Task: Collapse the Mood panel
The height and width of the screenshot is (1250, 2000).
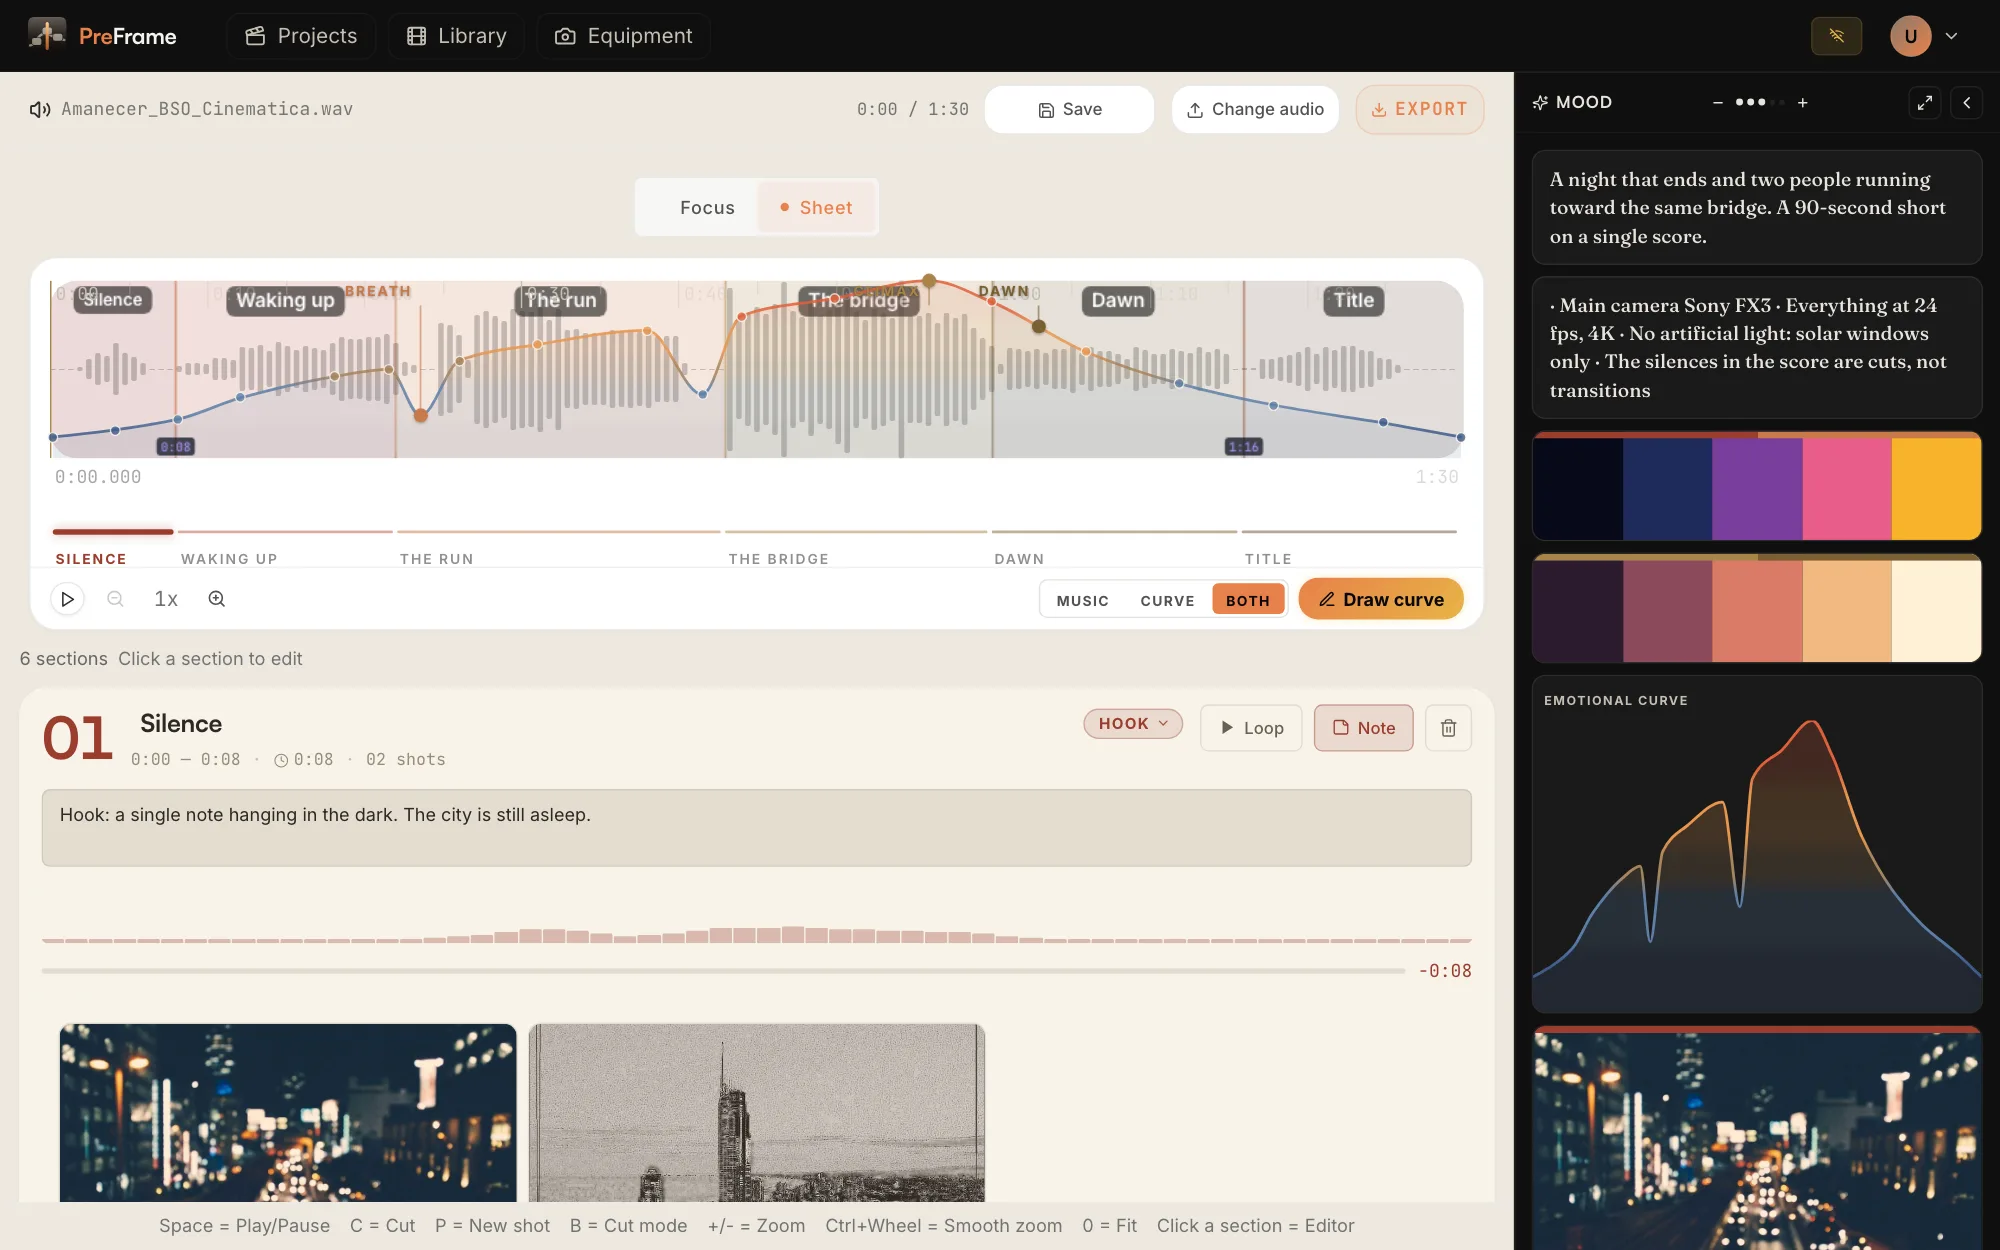Action: (x=1966, y=103)
